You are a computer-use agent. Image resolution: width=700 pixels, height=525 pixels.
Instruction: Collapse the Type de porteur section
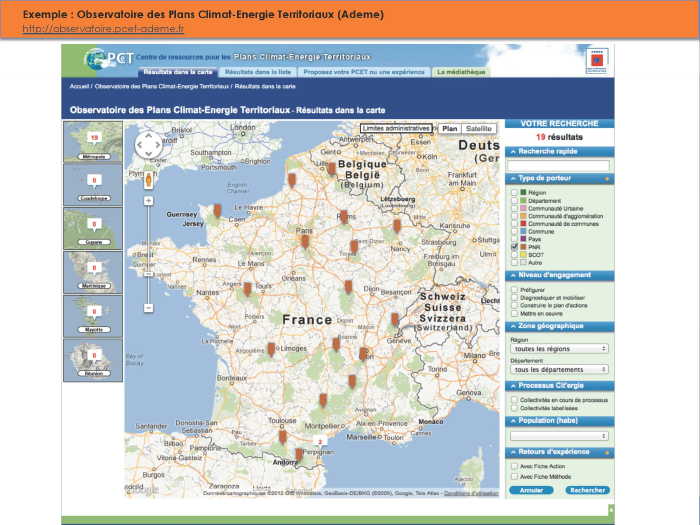(559, 179)
